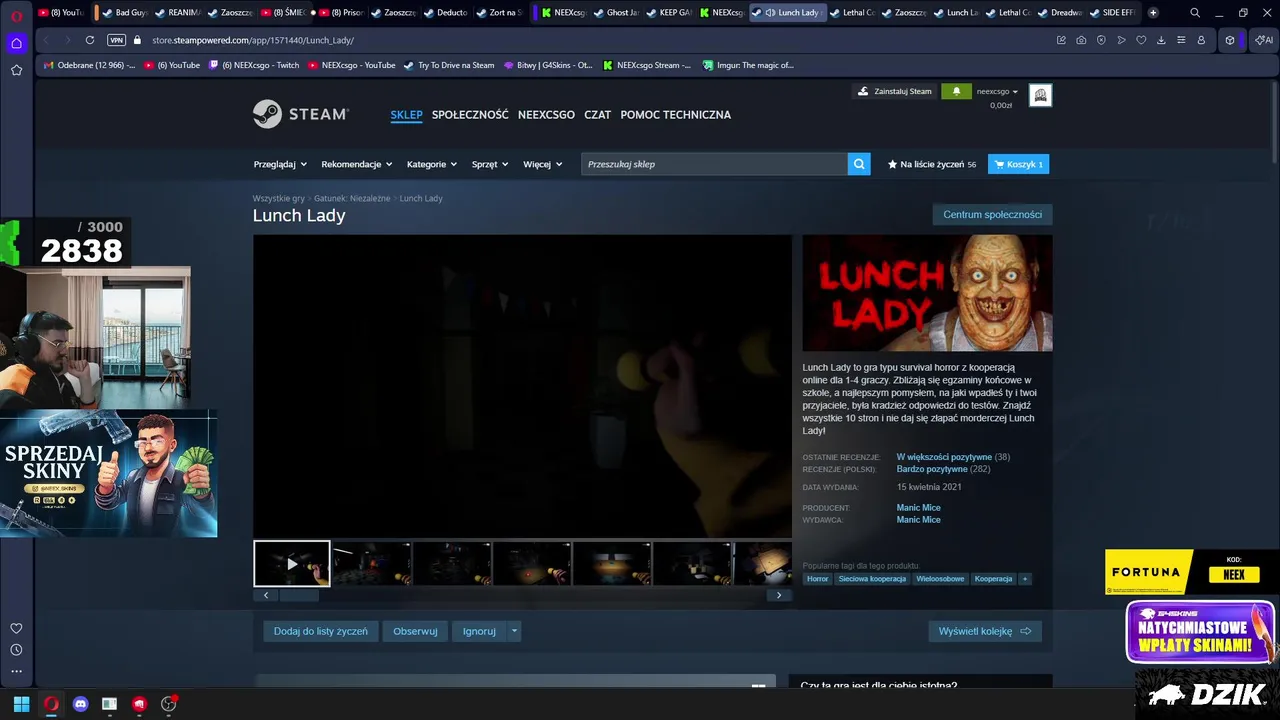
Task: Expand more tags with the plus button
Action: (x=1024, y=579)
